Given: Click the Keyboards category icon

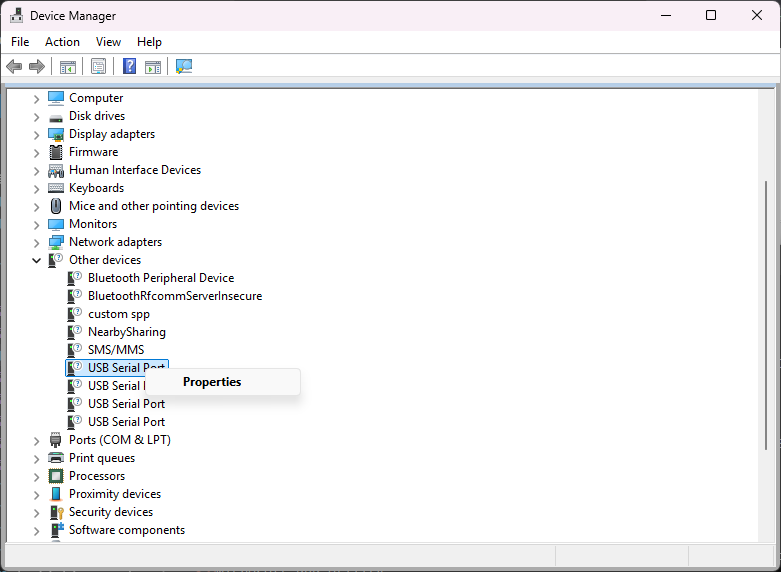Looking at the screenshot, I should [x=56, y=188].
